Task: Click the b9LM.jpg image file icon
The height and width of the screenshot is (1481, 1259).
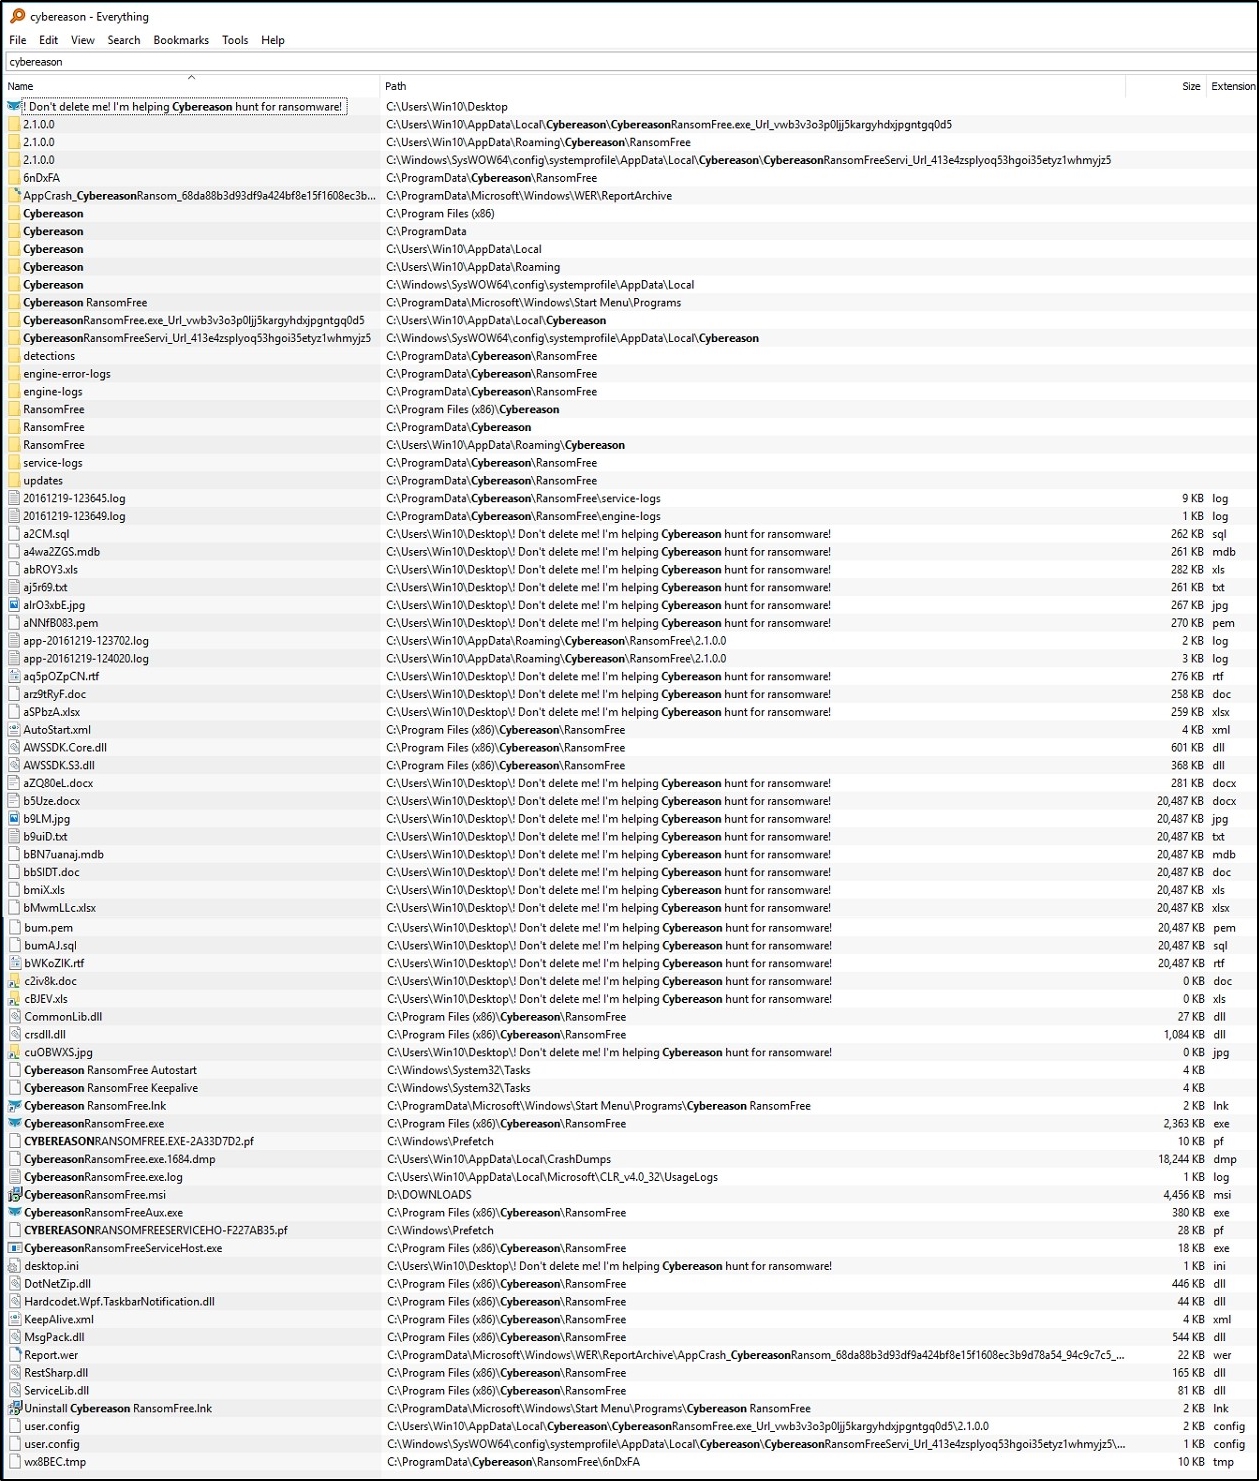Action: tap(14, 819)
